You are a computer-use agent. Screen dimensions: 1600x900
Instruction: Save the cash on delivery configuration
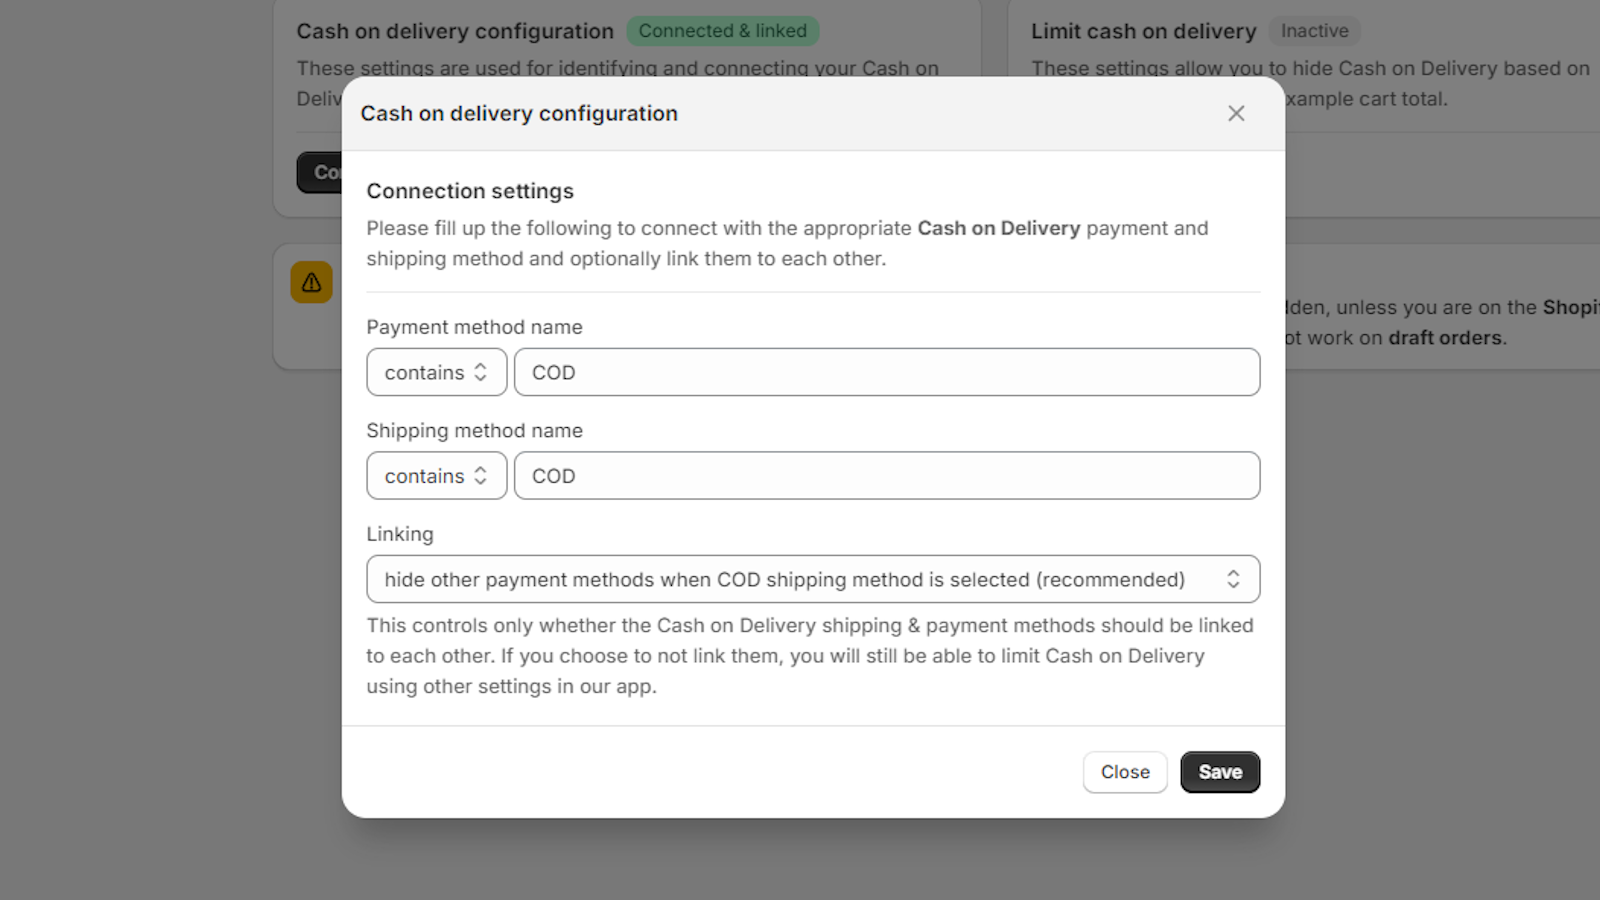coord(1220,772)
